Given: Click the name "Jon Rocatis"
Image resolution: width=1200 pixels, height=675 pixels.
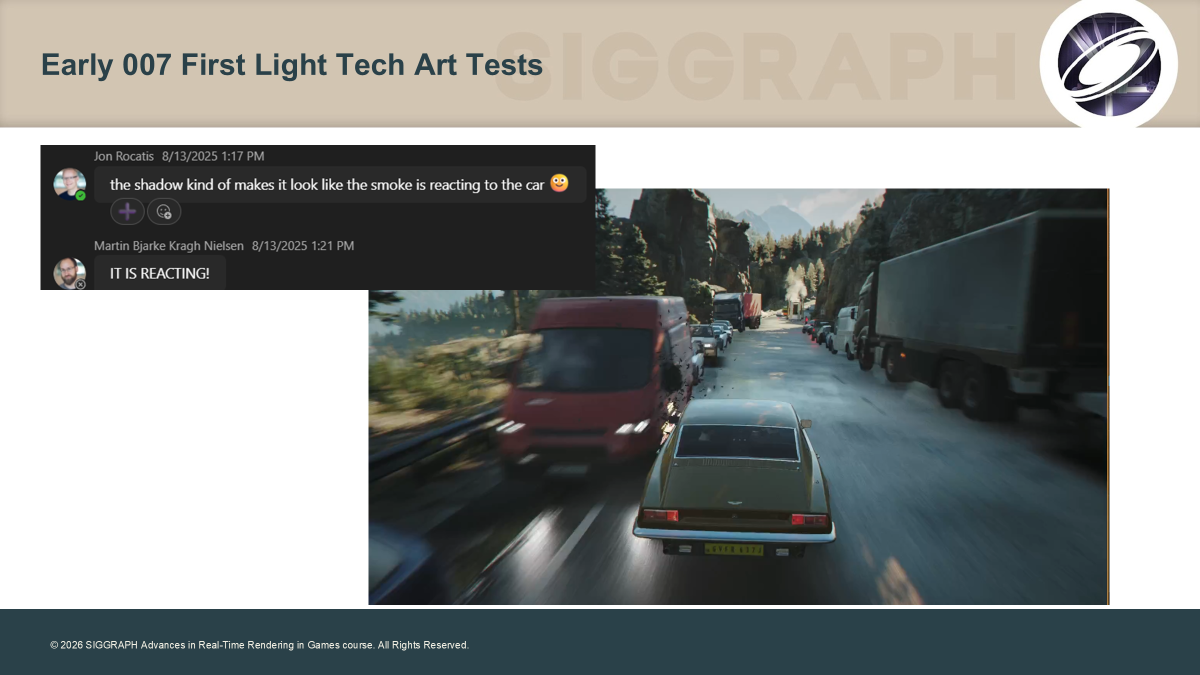Looking at the screenshot, I should (124, 157).
